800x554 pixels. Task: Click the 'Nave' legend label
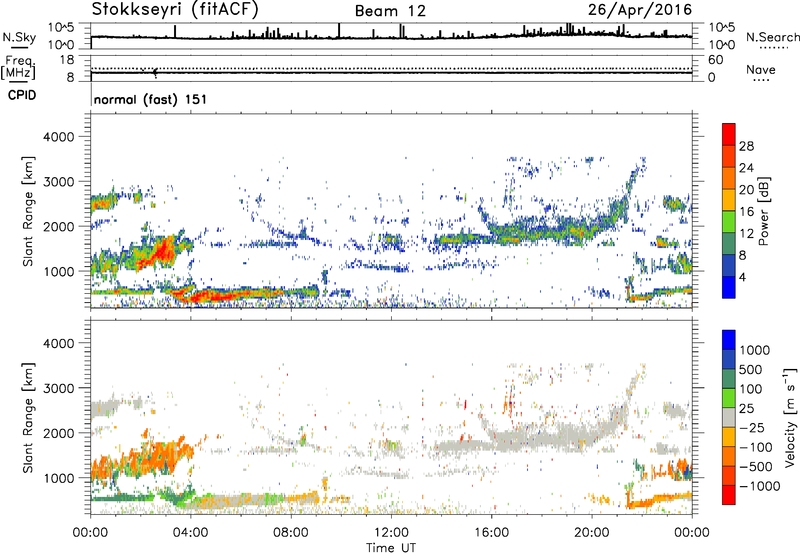point(761,69)
